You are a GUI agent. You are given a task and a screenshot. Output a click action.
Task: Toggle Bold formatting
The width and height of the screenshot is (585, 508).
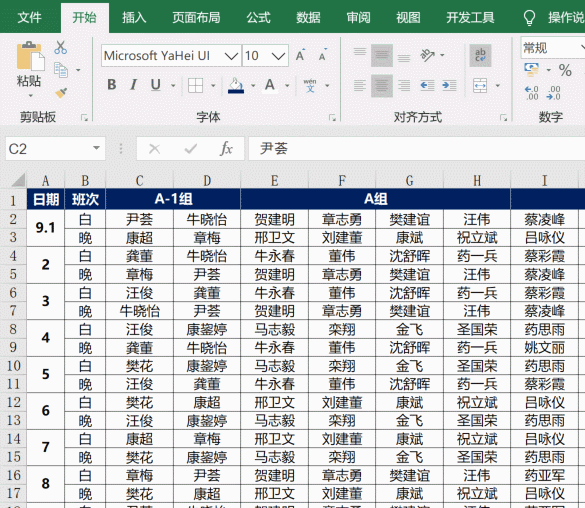112,85
